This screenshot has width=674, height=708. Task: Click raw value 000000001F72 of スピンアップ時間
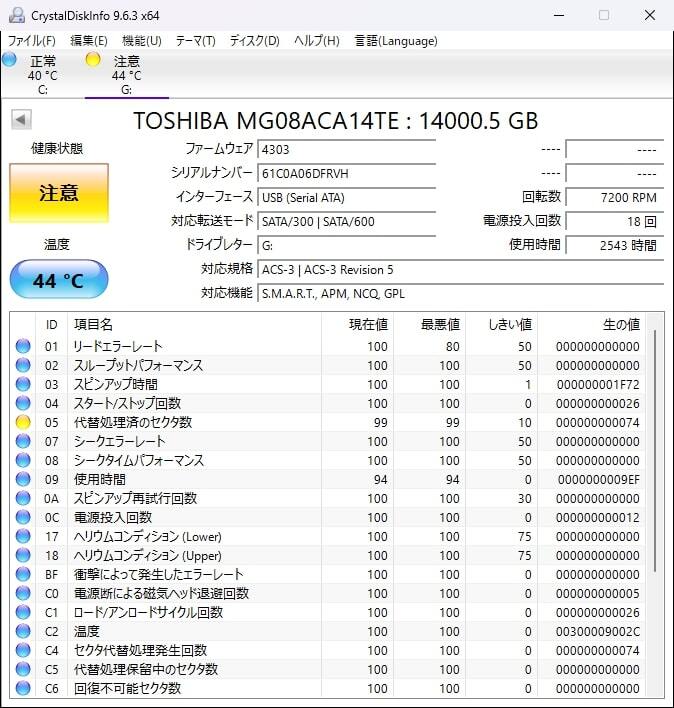(598, 384)
